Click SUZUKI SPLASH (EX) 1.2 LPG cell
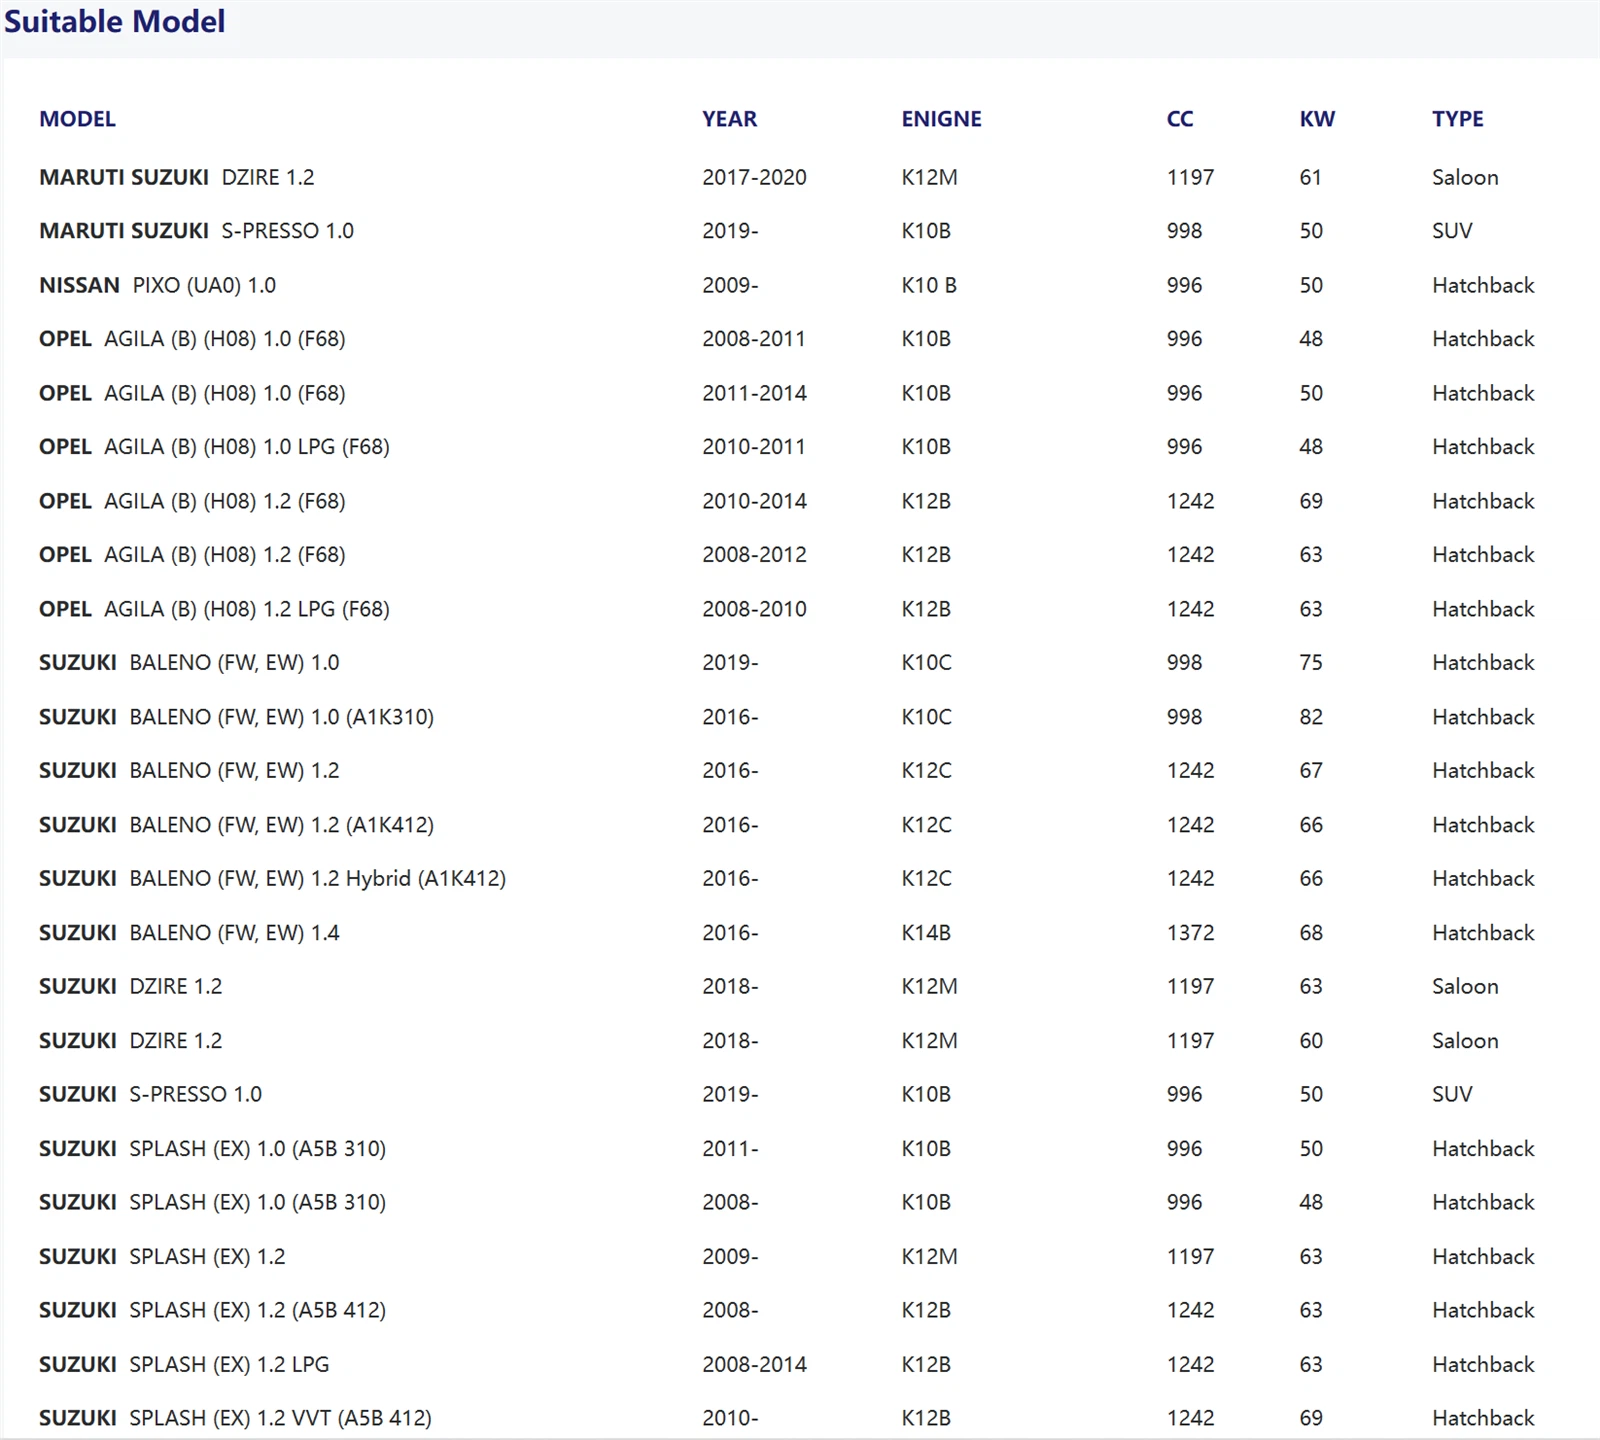Viewport: 1600px width, 1440px height. click(x=185, y=1365)
